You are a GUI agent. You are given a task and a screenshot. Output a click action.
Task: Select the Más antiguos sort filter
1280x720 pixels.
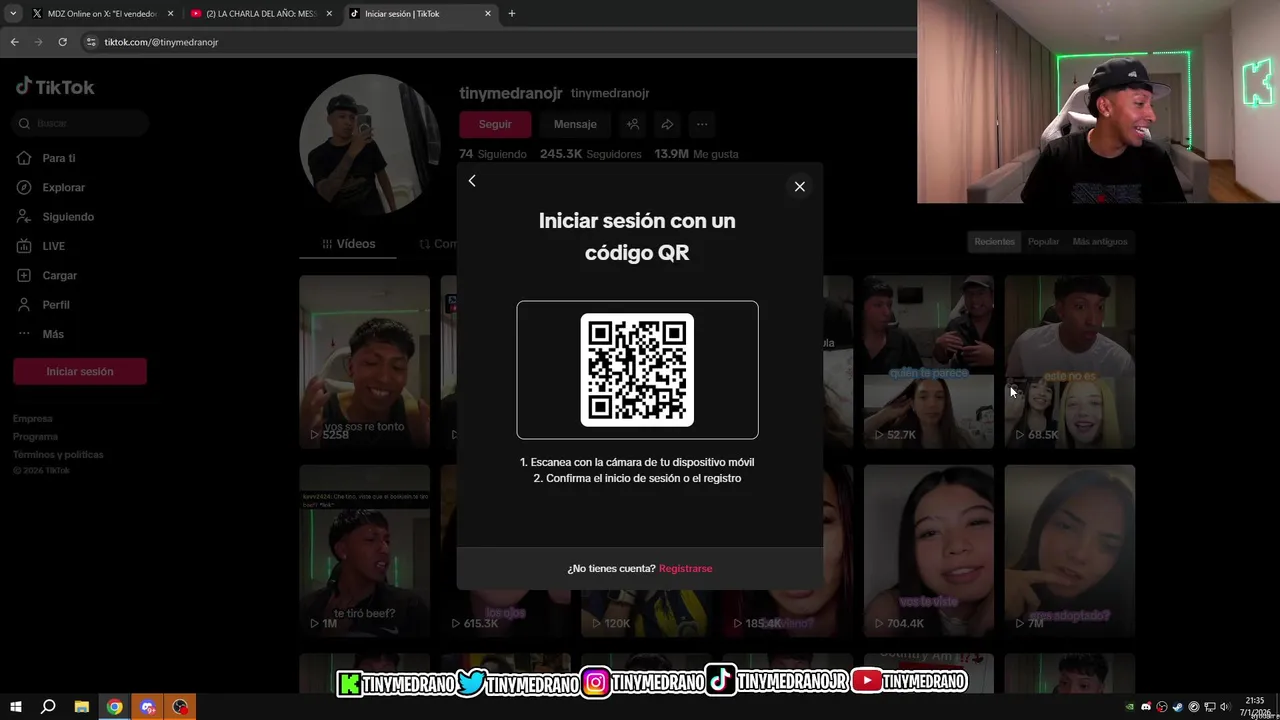1099,242
